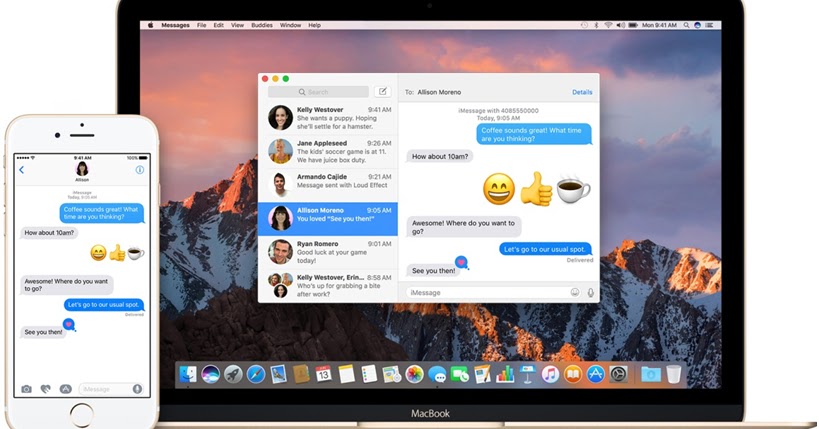Viewport: 819px width, 429px height.
Task: Open App Store from the Dock
Action: coord(595,374)
